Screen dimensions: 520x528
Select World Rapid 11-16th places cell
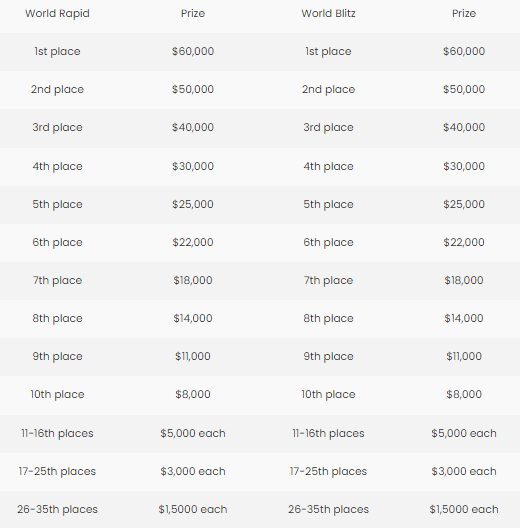click(x=57, y=433)
